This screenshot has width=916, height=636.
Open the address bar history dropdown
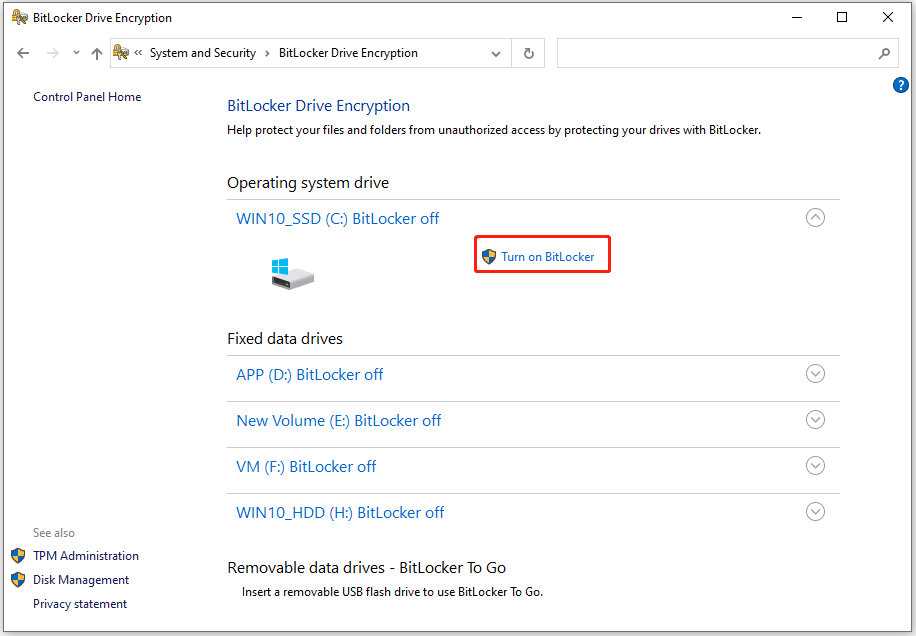[x=495, y=54]
